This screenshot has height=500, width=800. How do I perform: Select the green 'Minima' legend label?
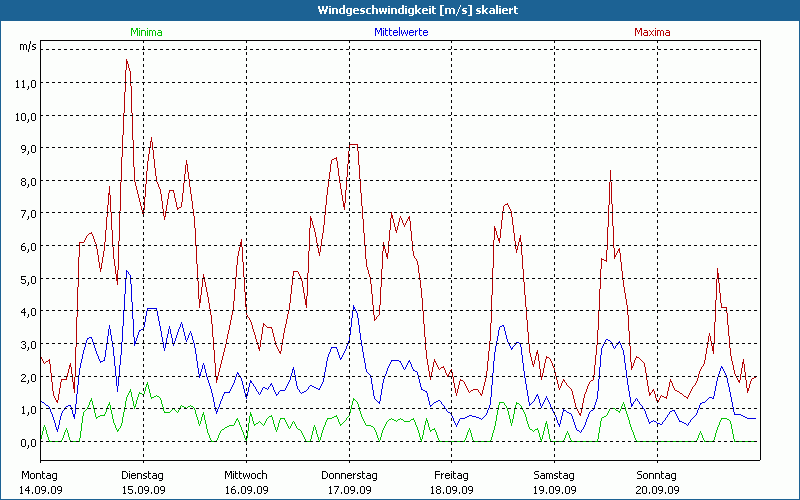[x=146, y=32]
